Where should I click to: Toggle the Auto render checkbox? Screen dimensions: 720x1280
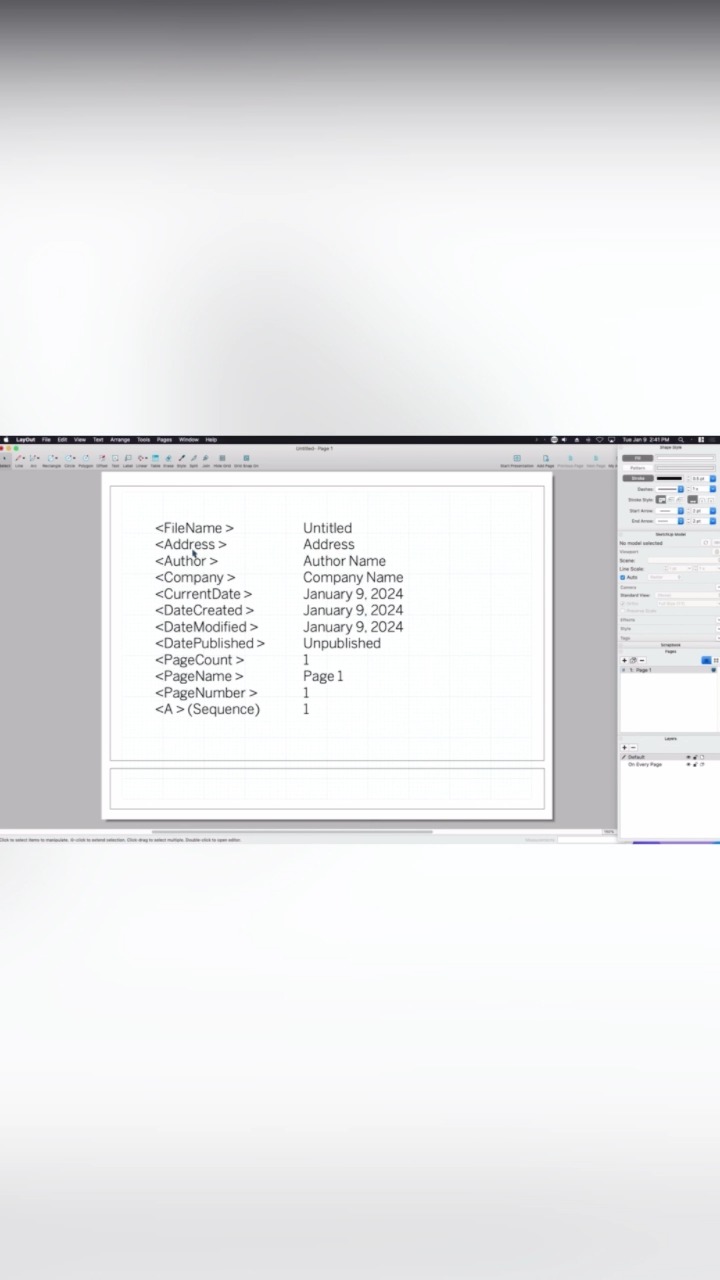[x=622, y=577]
